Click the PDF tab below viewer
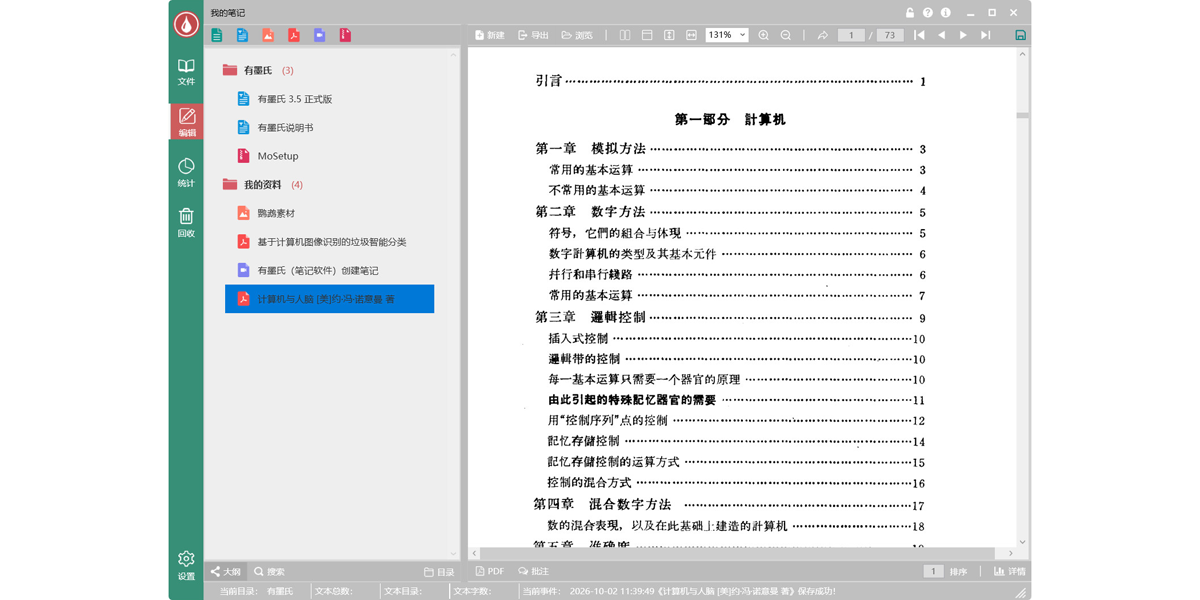Image resolution: width=1200 pixels, height=600 pixels. click(x=490, y=572)
